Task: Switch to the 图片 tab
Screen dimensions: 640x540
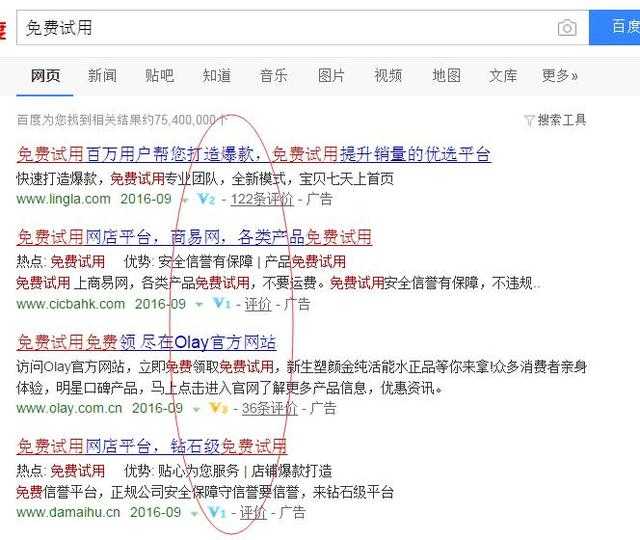Action: (331, 76)
